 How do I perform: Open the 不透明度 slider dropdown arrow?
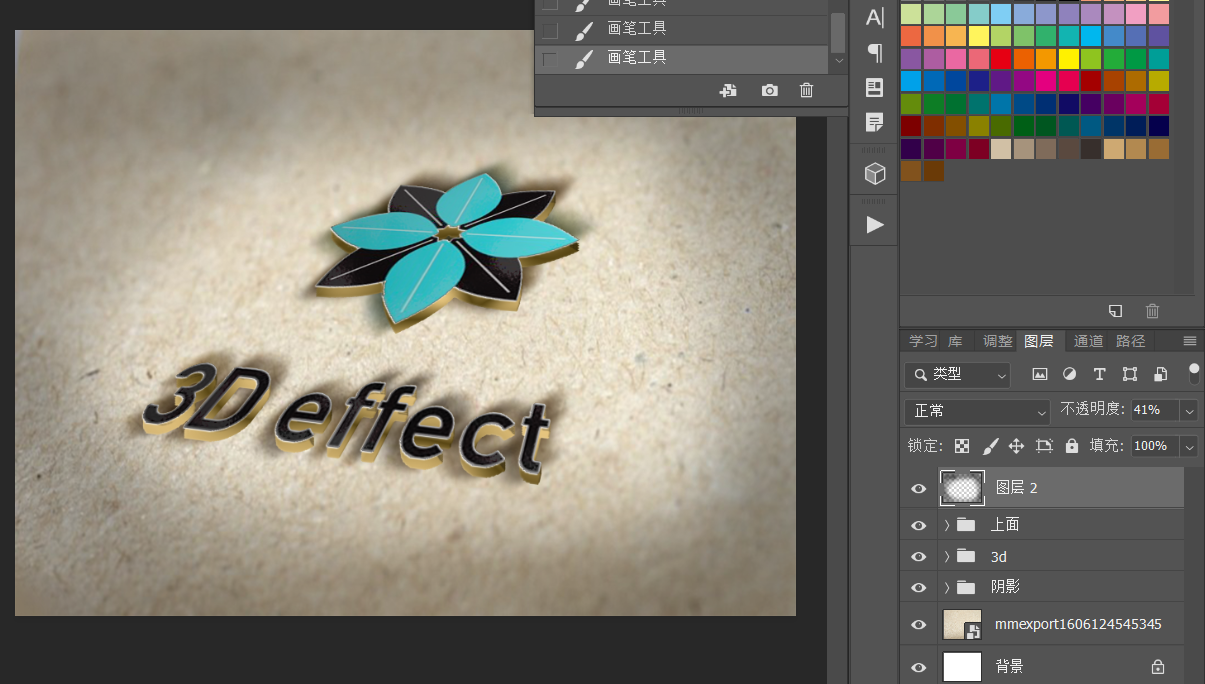pyautogui.click(x=1189, y=410)
